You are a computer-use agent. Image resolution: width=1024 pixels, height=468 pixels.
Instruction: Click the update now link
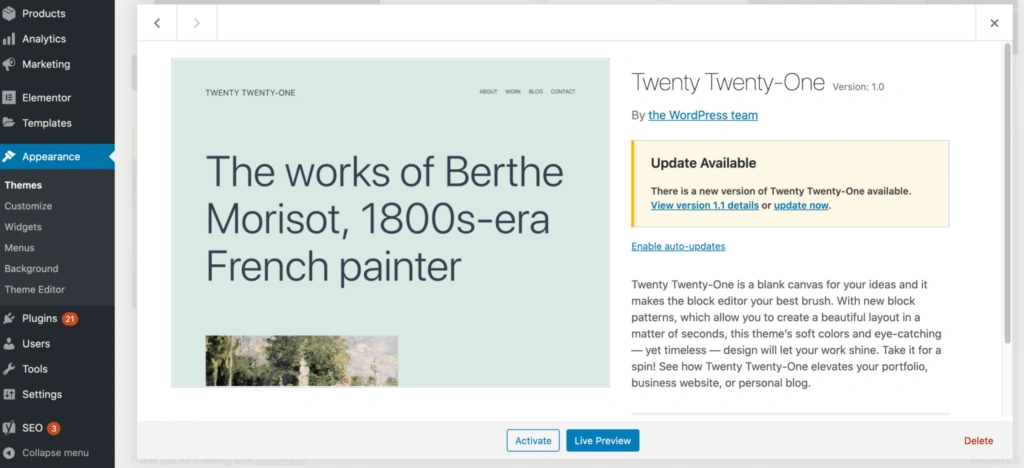click(801, 205)
